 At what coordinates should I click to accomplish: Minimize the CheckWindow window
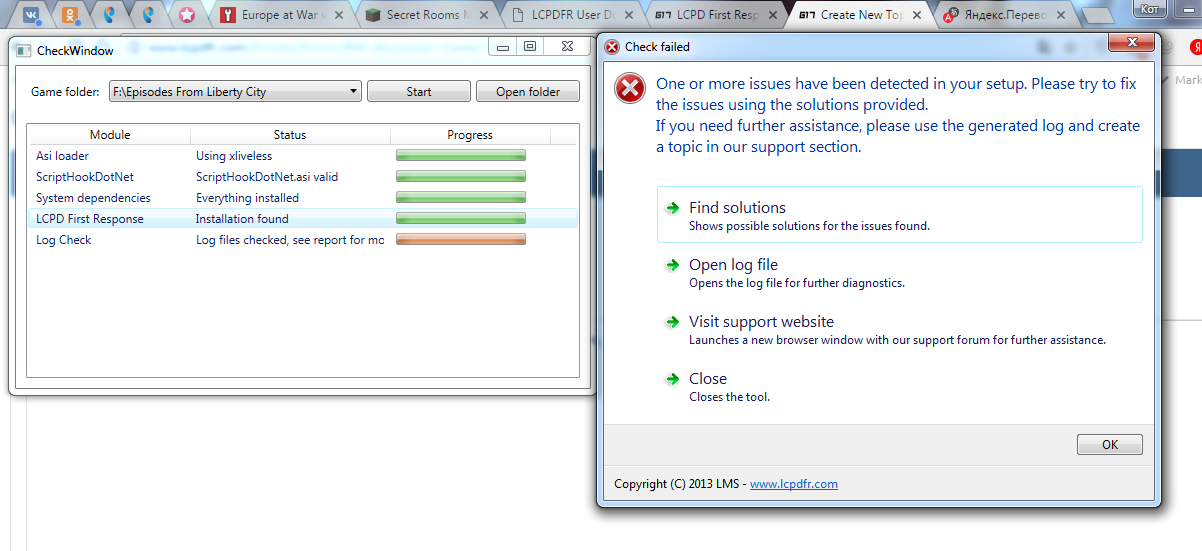pos(502,47)
